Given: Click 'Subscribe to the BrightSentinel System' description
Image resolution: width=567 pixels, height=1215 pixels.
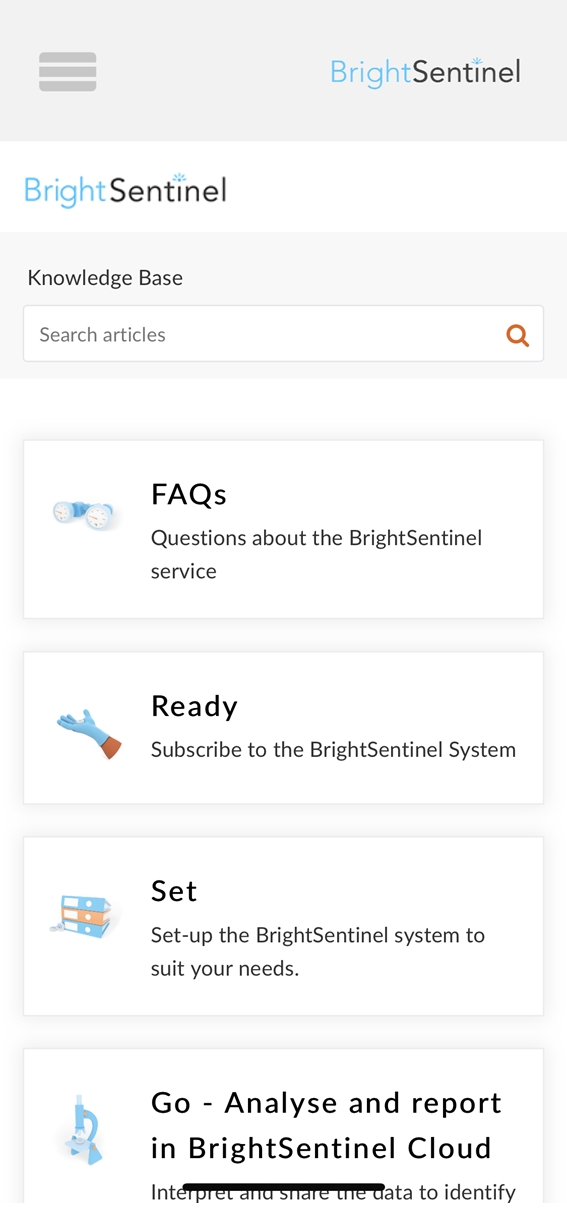Looking at the screenshot, I should click(x=333, y=750).
